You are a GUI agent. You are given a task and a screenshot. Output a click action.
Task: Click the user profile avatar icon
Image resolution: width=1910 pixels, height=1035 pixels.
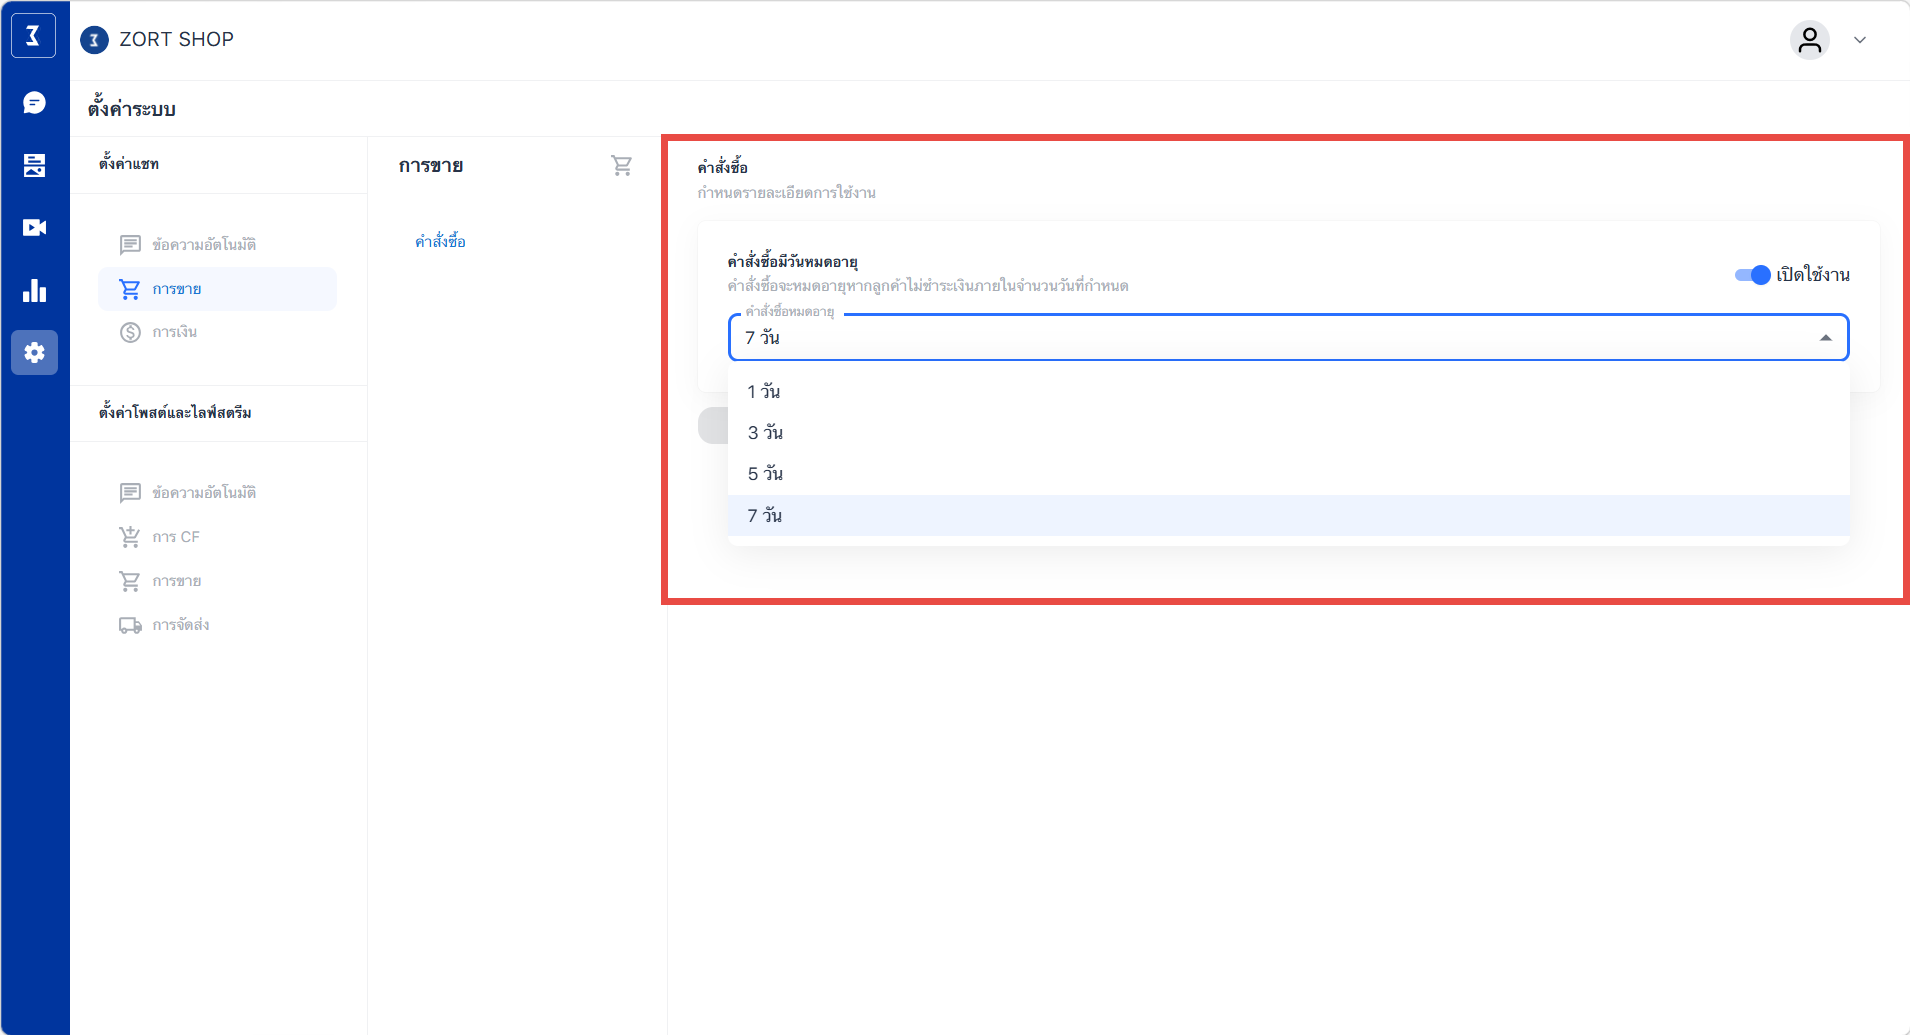(x=1809, y=40)
